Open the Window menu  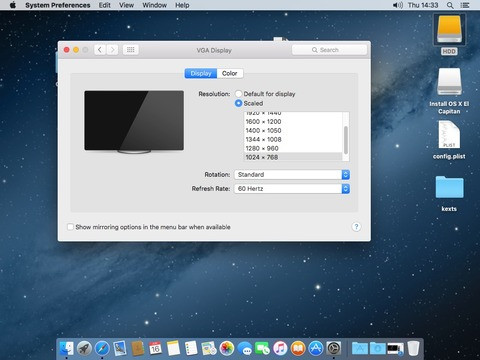point(155,5)
